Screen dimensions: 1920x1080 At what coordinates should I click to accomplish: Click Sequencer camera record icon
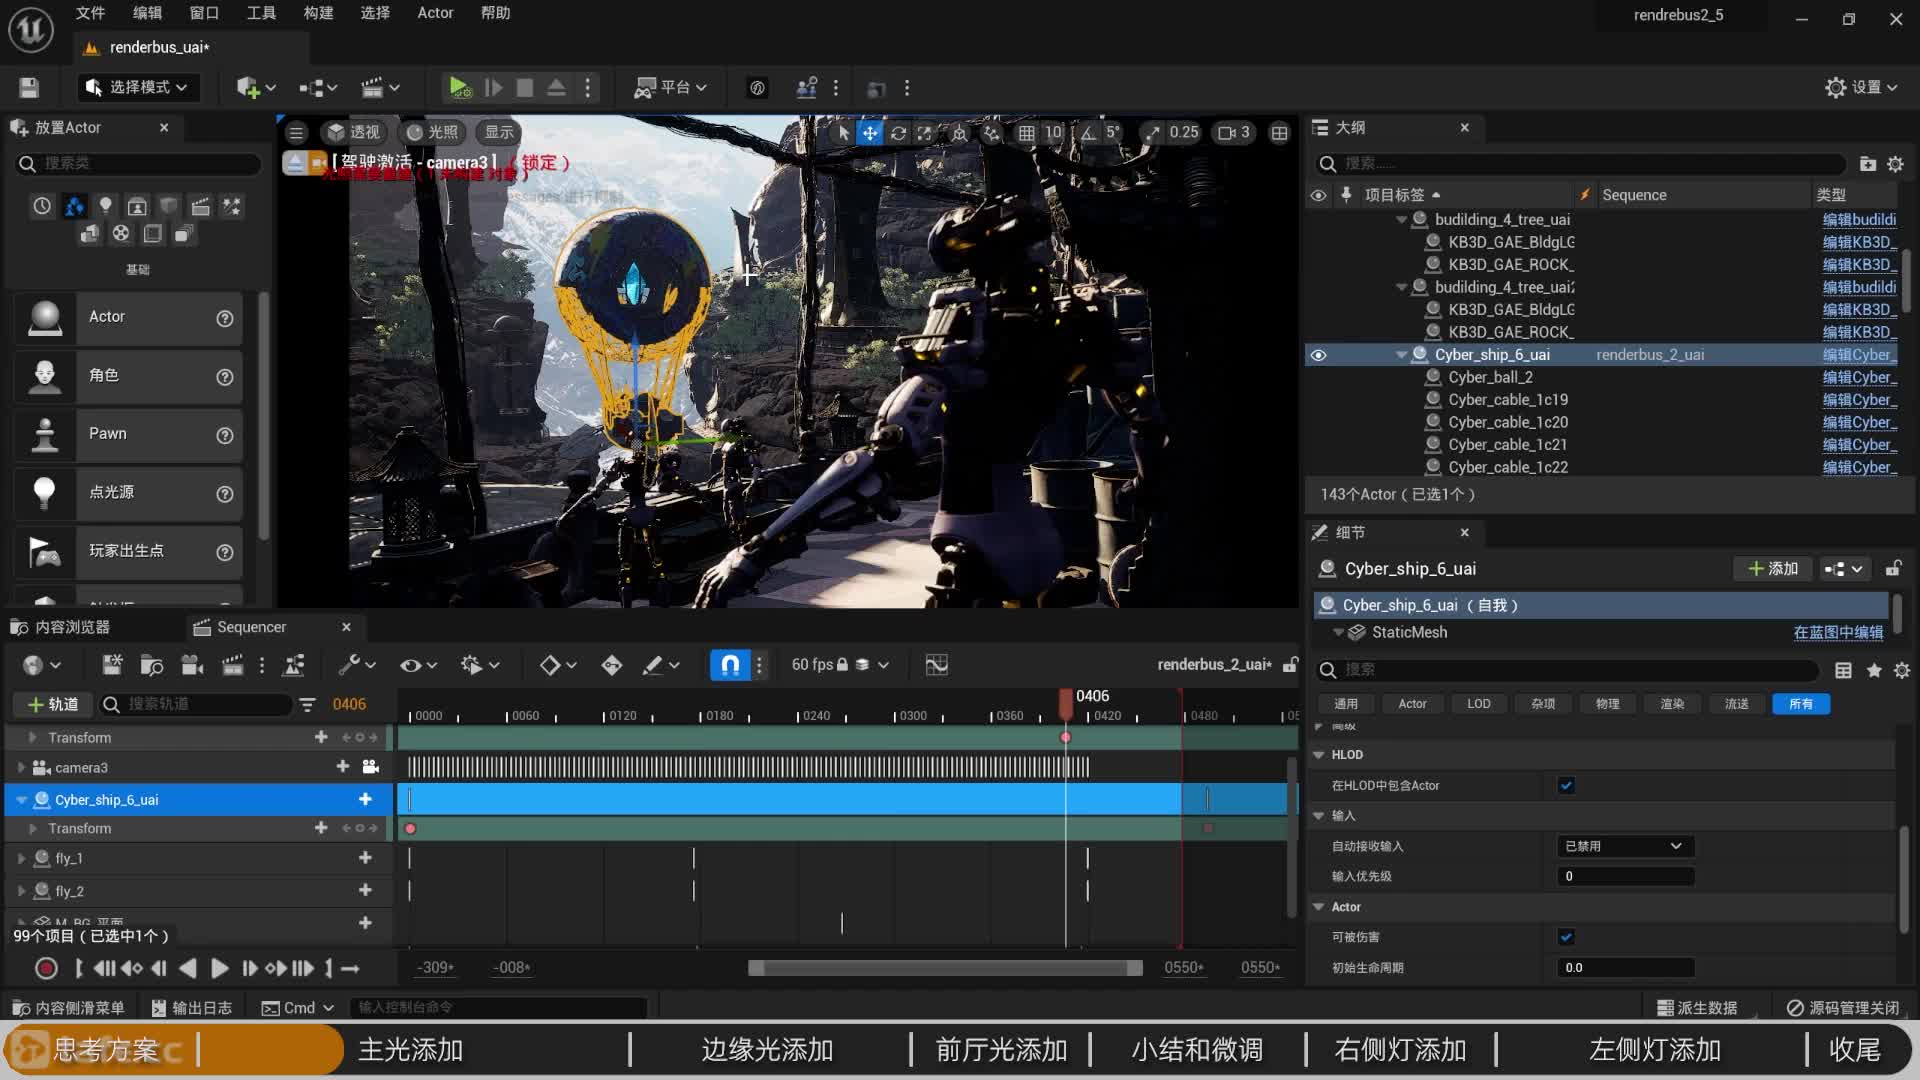193,665
